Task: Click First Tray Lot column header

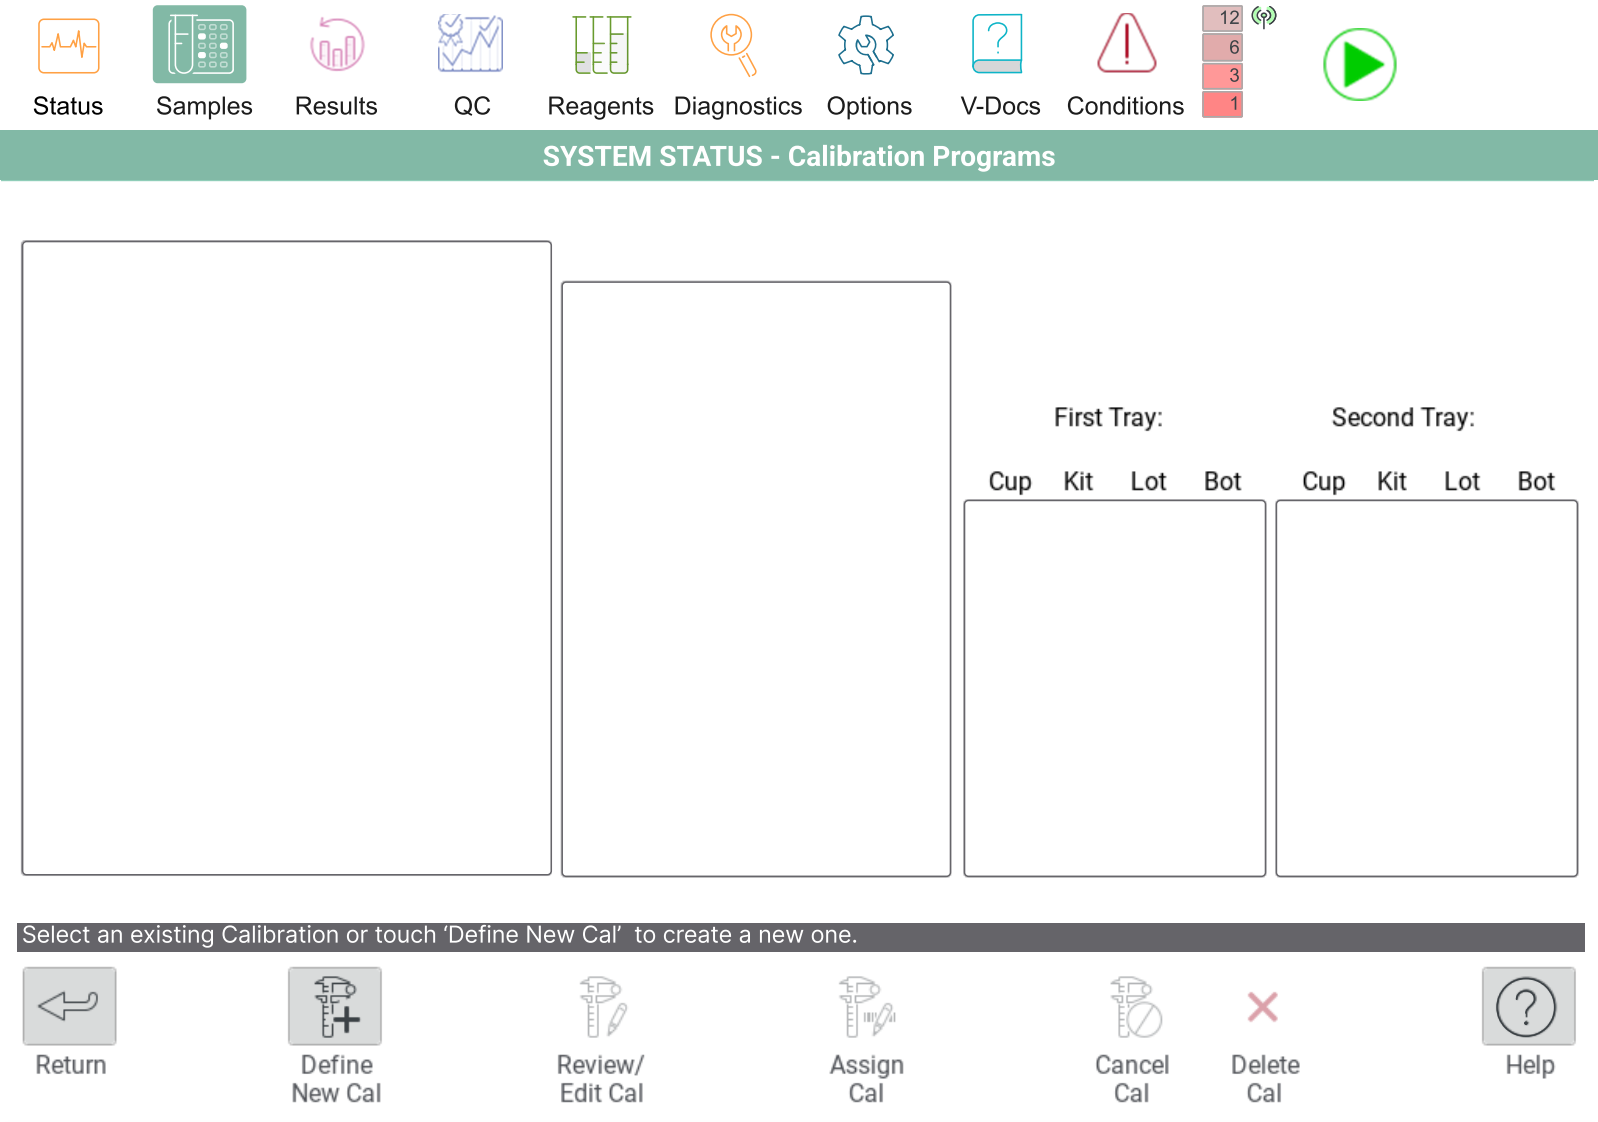Action: [1148, 481]
